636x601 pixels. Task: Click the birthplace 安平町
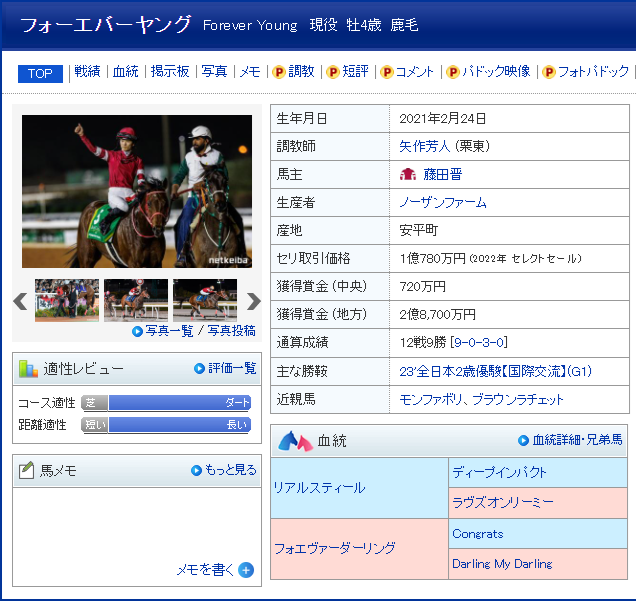pos(419,230)
